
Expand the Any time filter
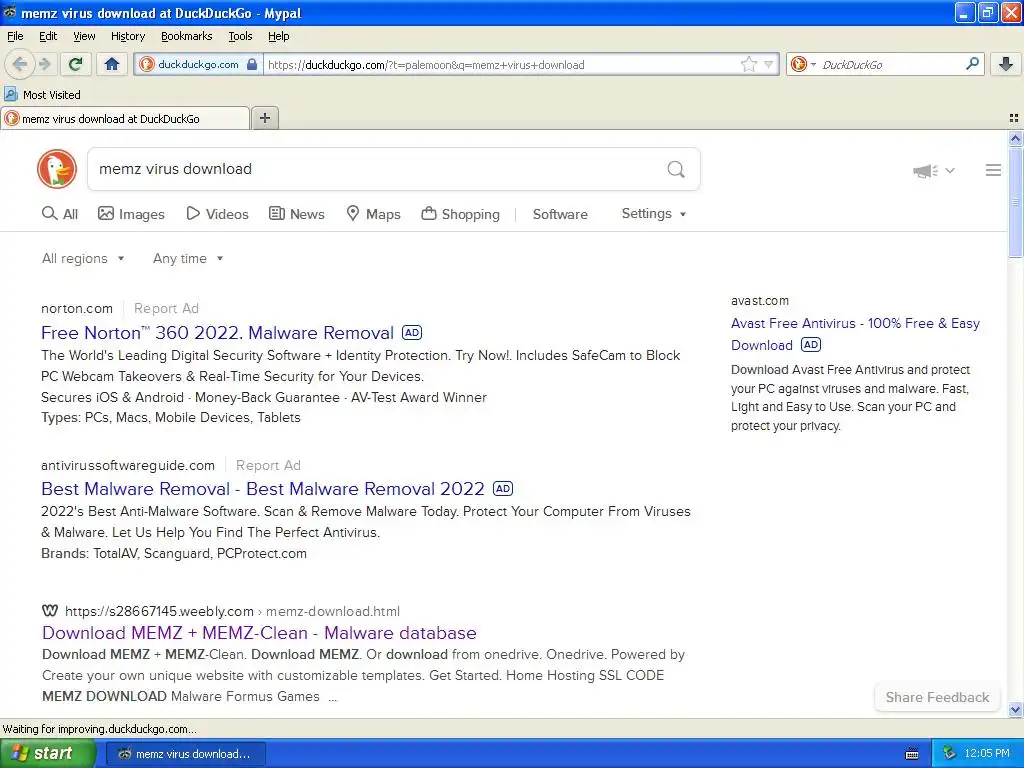coord(188,259)
